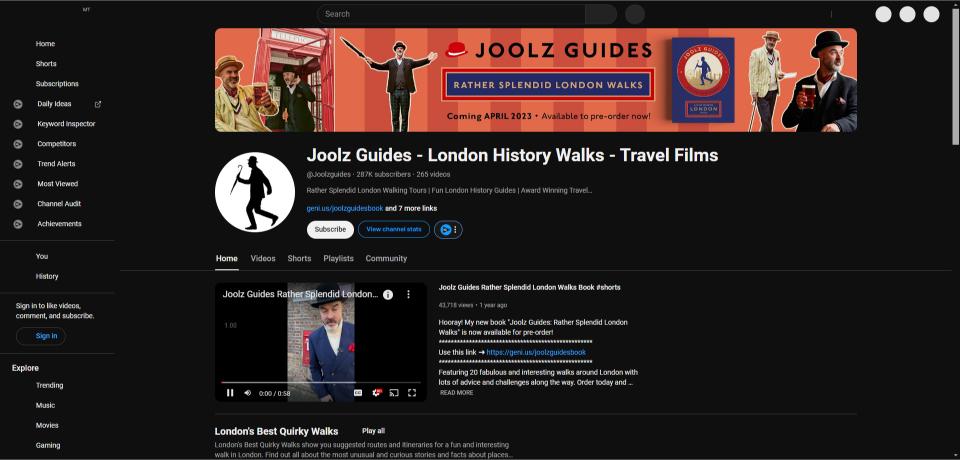The height and width of the screenshot is (460, 960).
Task: Click the '287K subscribers' text
Action: click(383, 175)
